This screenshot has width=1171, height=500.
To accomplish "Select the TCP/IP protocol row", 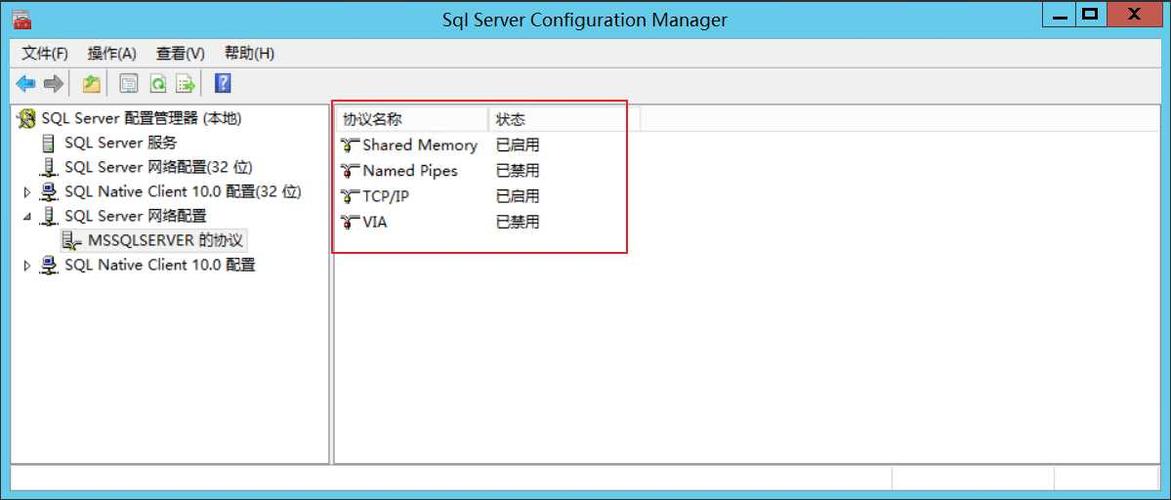I will 441,196.
